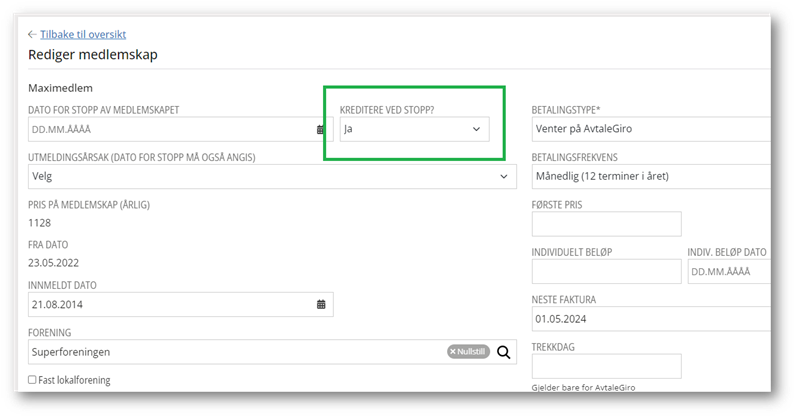This screenshot has width=798, height=418.
Task: Go back via Tilbake til oversikt link
Action: click(83, 34)
